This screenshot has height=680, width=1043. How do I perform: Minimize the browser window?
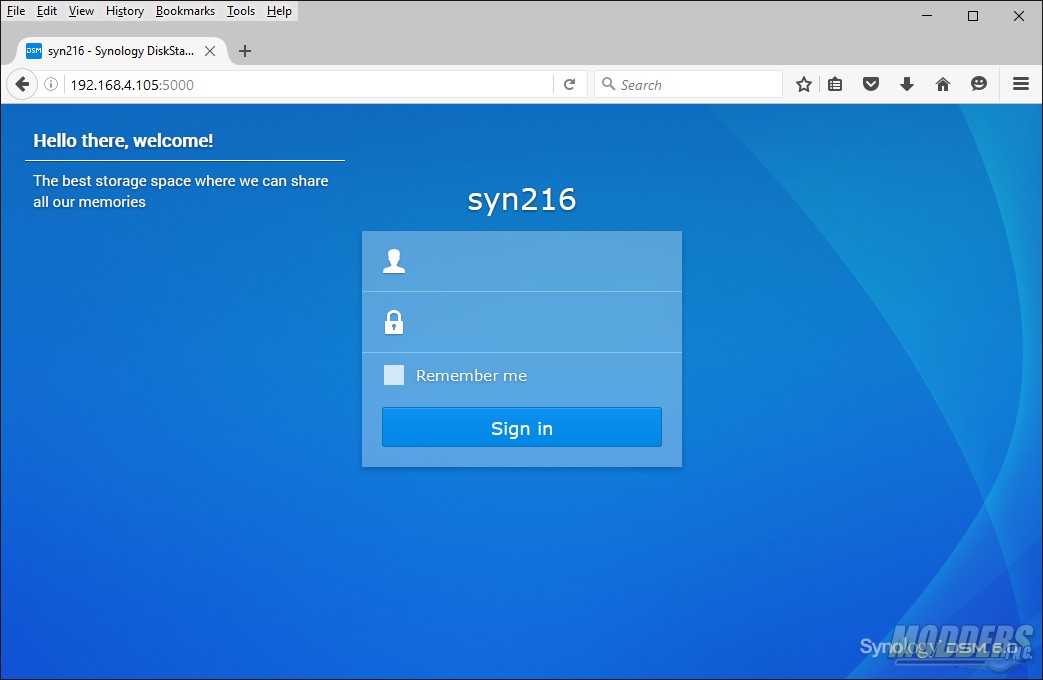coord(927,16)
